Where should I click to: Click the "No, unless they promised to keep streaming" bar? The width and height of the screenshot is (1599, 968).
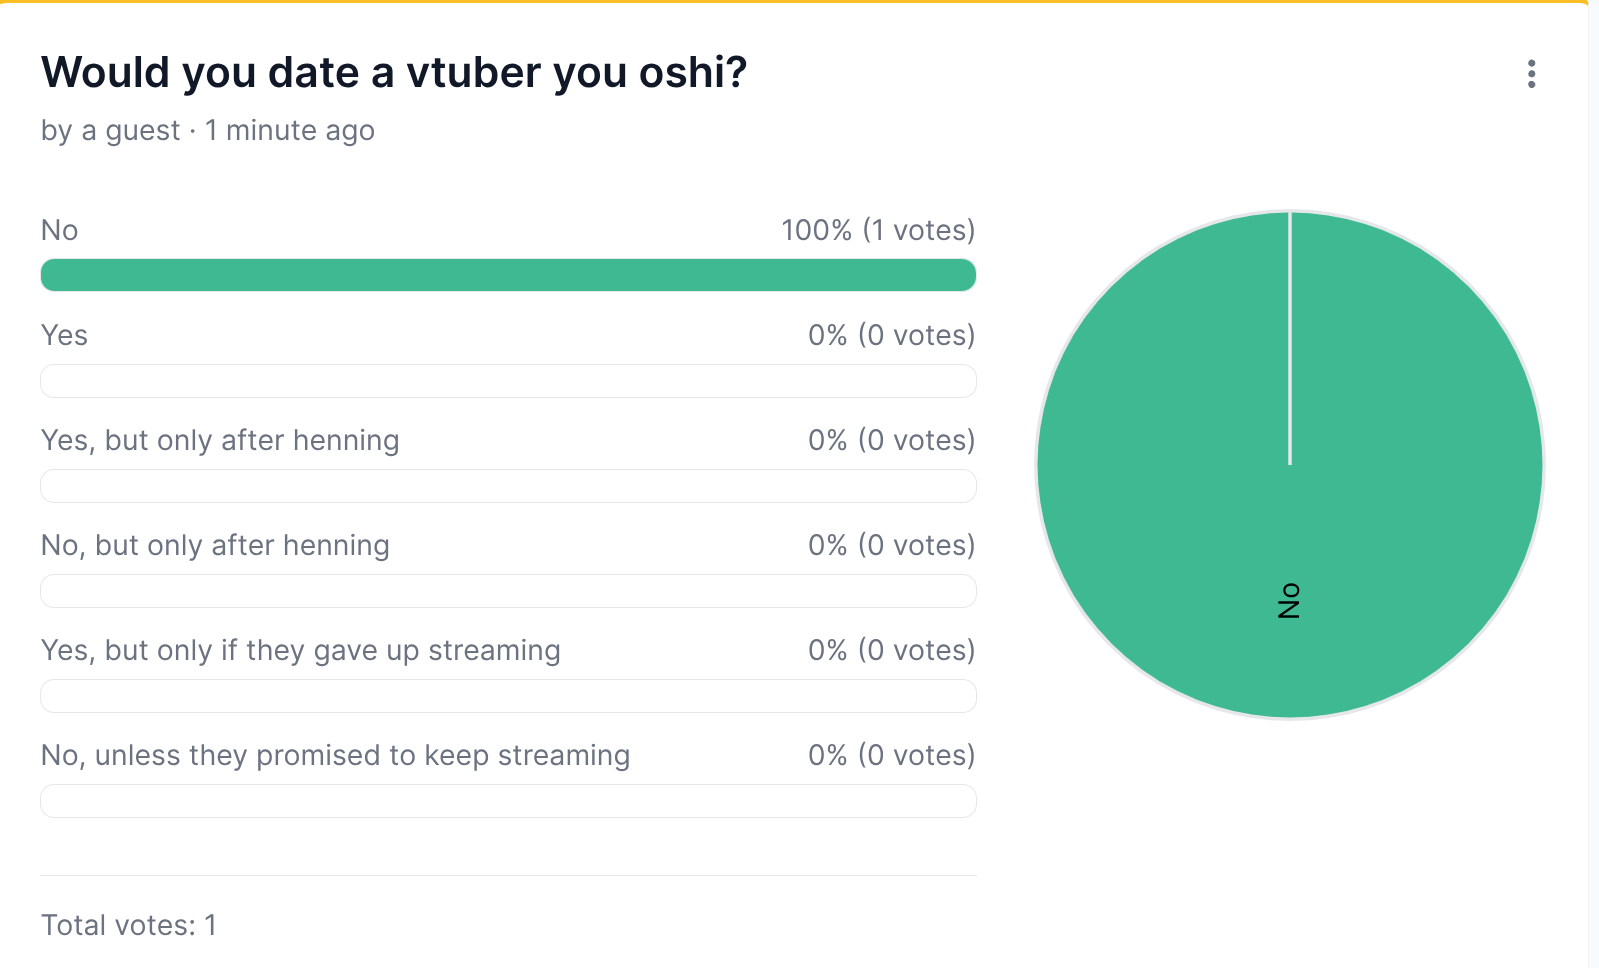(x=508, y=801)
